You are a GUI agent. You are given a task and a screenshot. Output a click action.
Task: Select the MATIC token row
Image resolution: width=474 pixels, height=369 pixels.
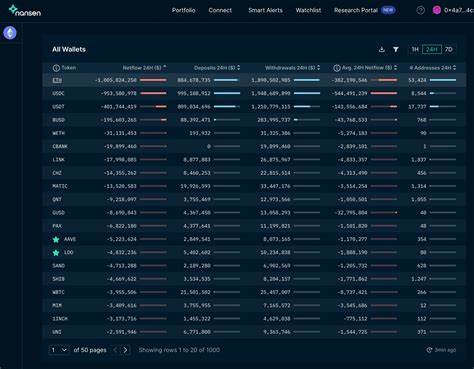254,186
